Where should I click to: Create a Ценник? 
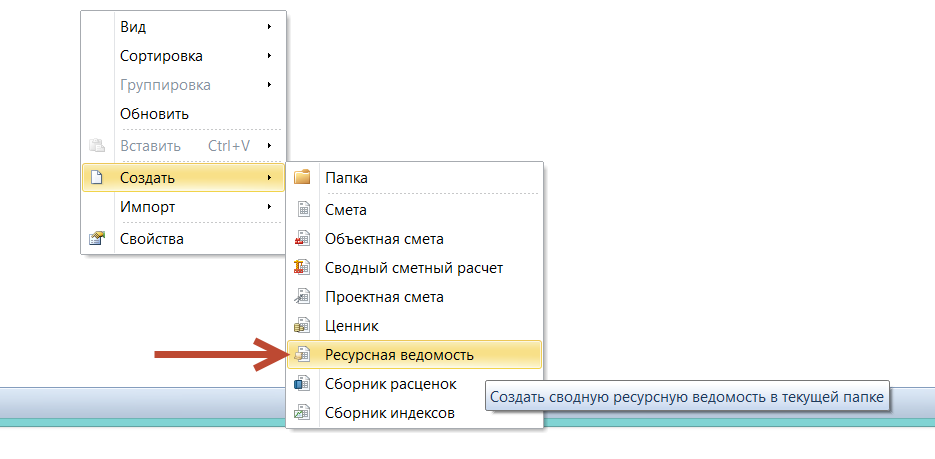pyautogui.click(x=414, y=325)
